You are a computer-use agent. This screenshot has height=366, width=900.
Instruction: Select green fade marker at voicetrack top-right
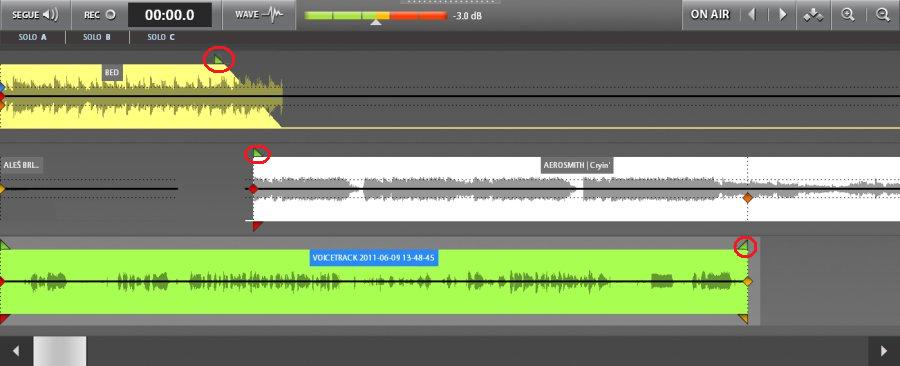[x=743, y=246]
